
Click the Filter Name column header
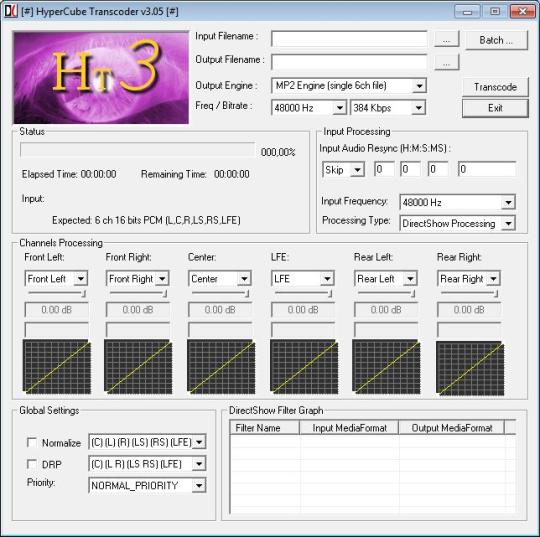[x=264, y=427]
